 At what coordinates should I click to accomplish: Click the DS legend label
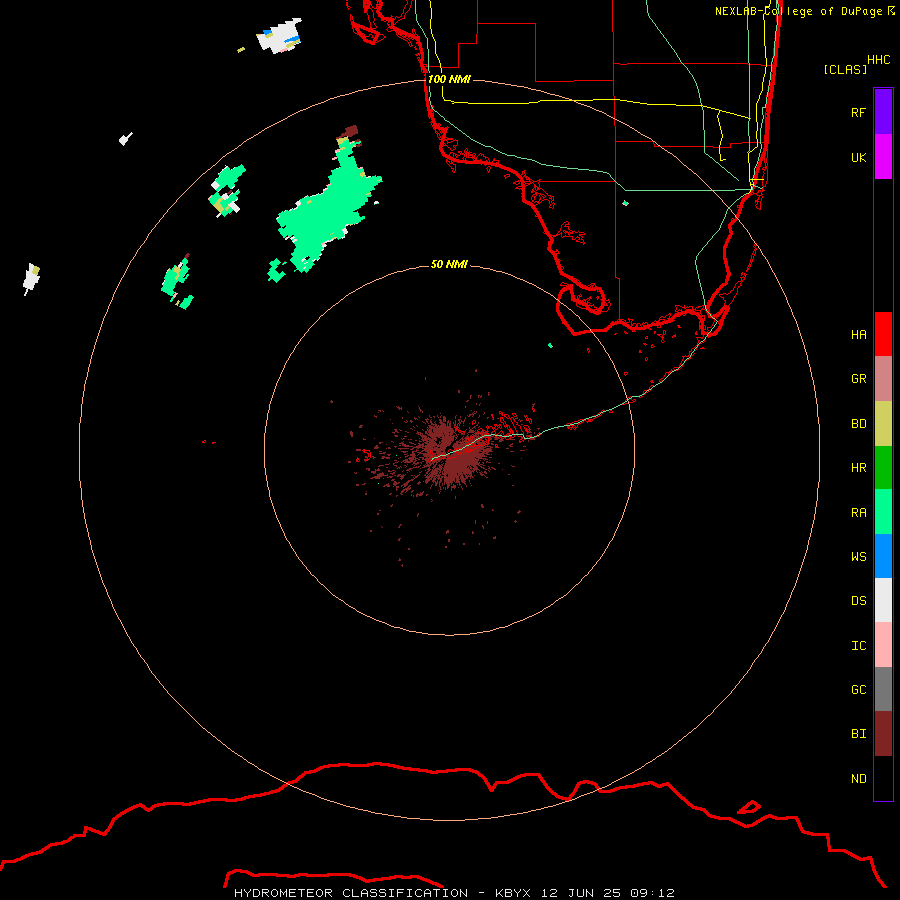click(x=859, y=600)
